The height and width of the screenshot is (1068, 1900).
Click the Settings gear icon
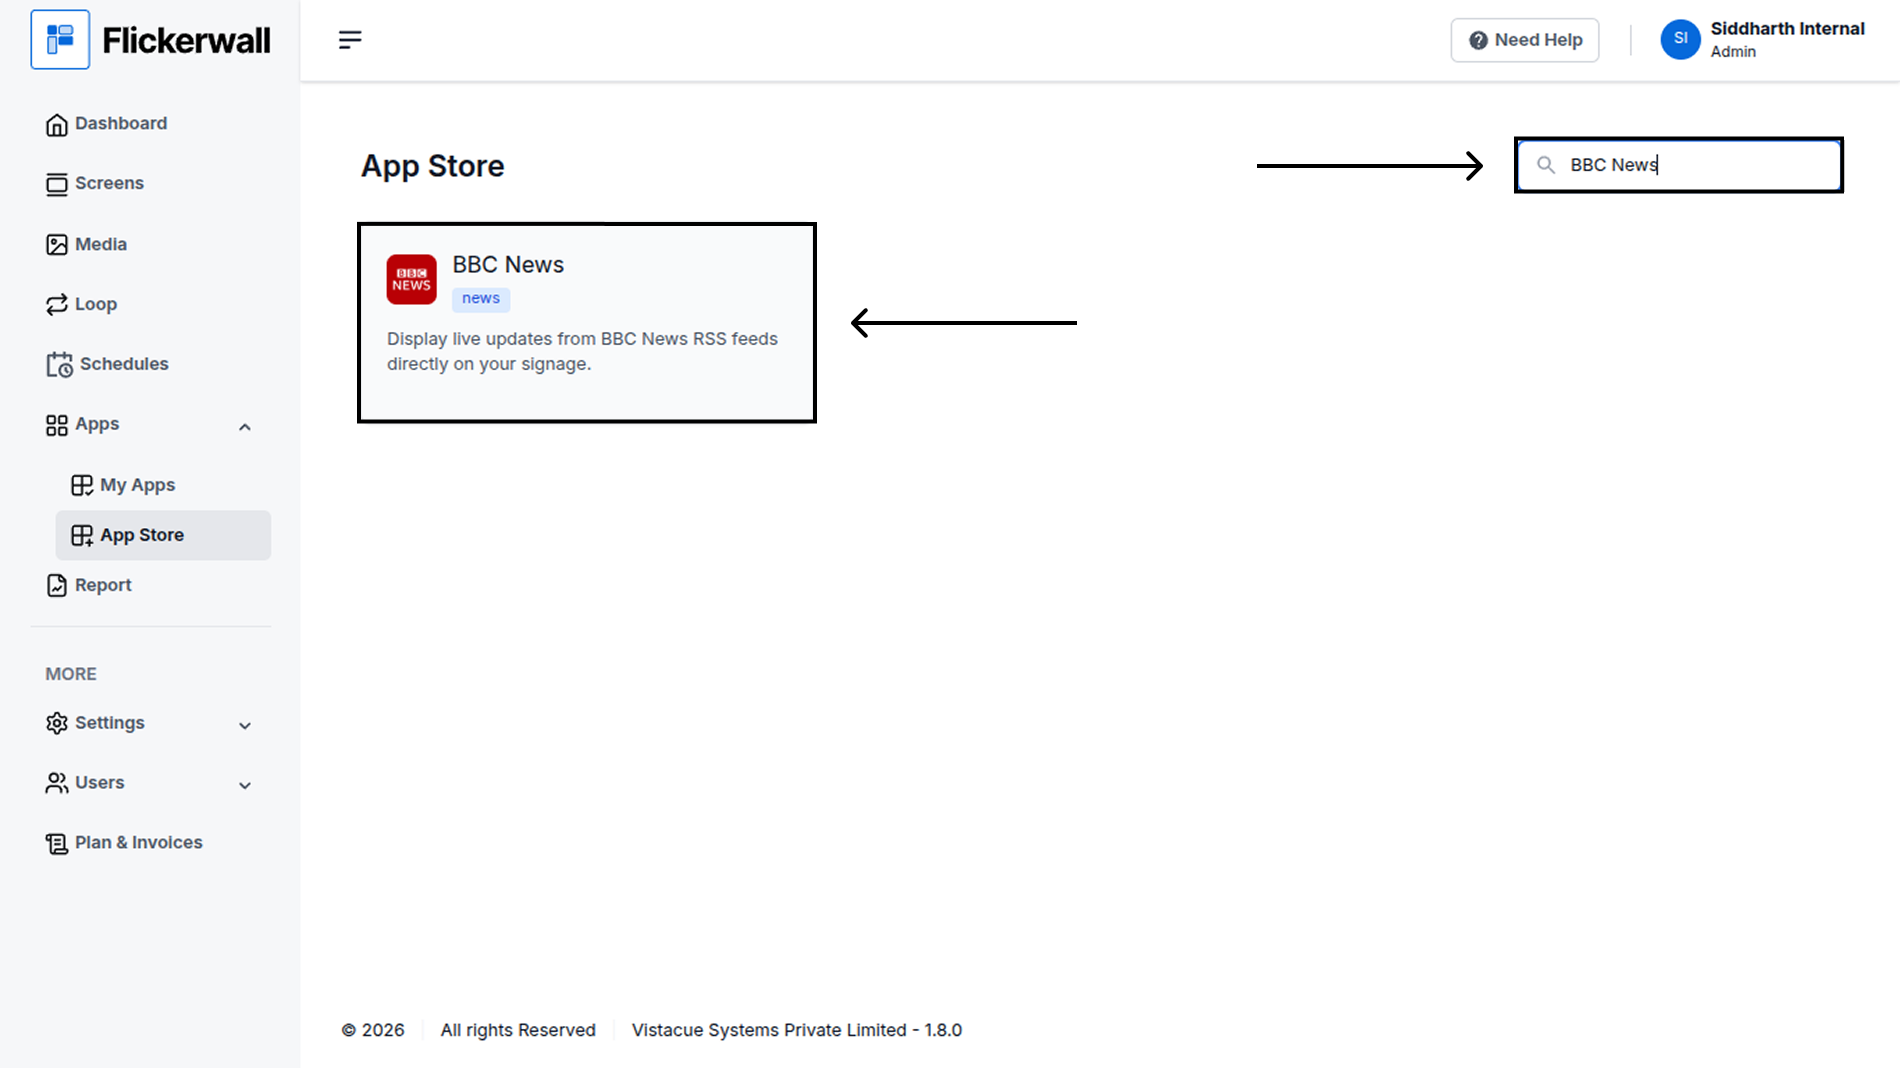[x=57, y=723]
